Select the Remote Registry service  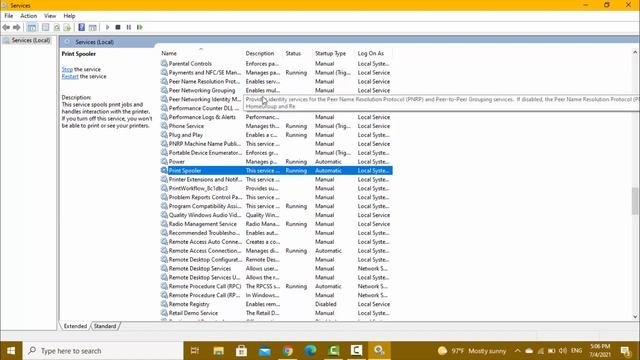click(276, 304)
